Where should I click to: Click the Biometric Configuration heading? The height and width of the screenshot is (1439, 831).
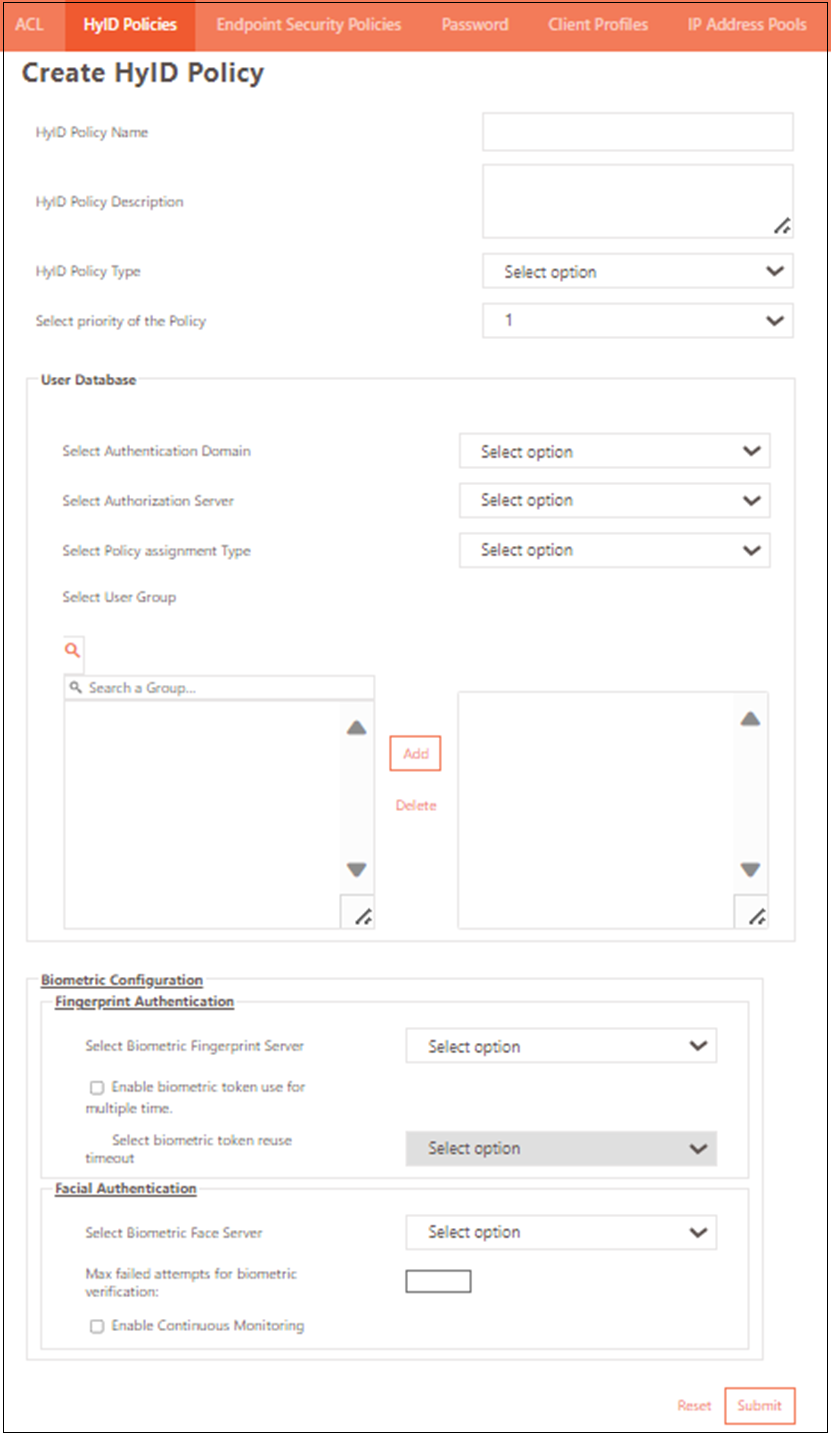[122, 980]
